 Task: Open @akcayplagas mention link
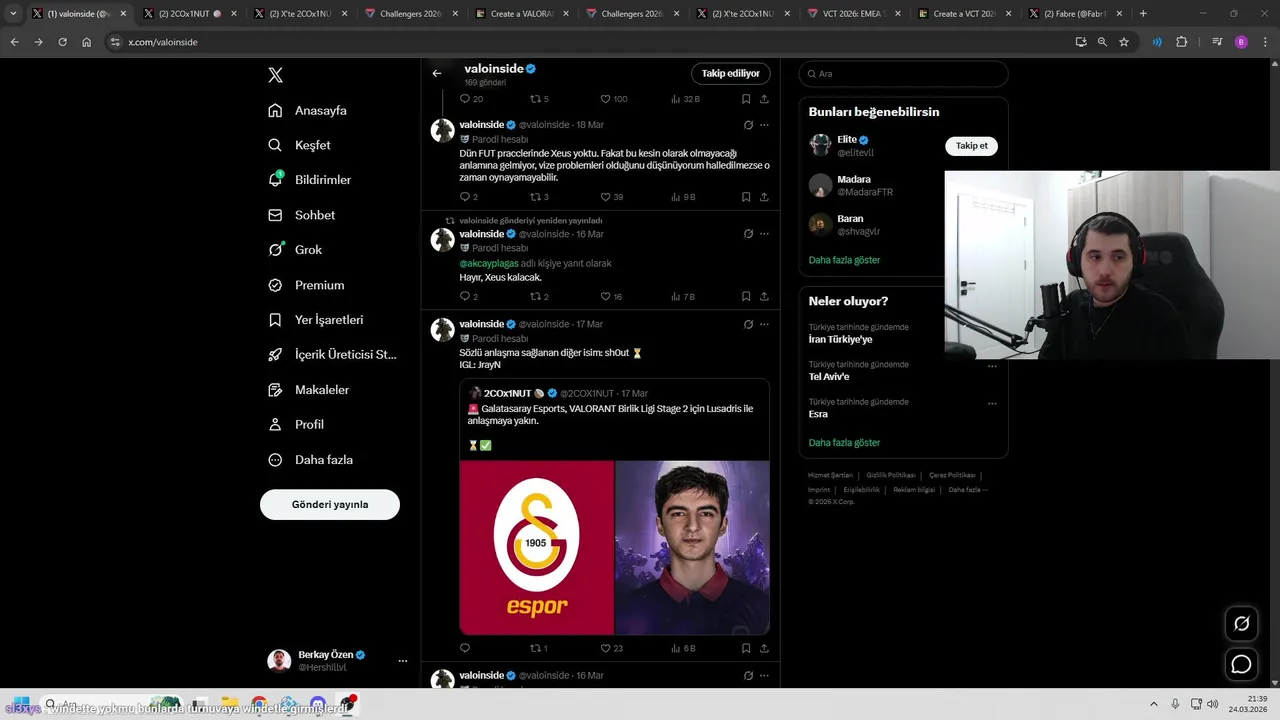click(489, 264)
